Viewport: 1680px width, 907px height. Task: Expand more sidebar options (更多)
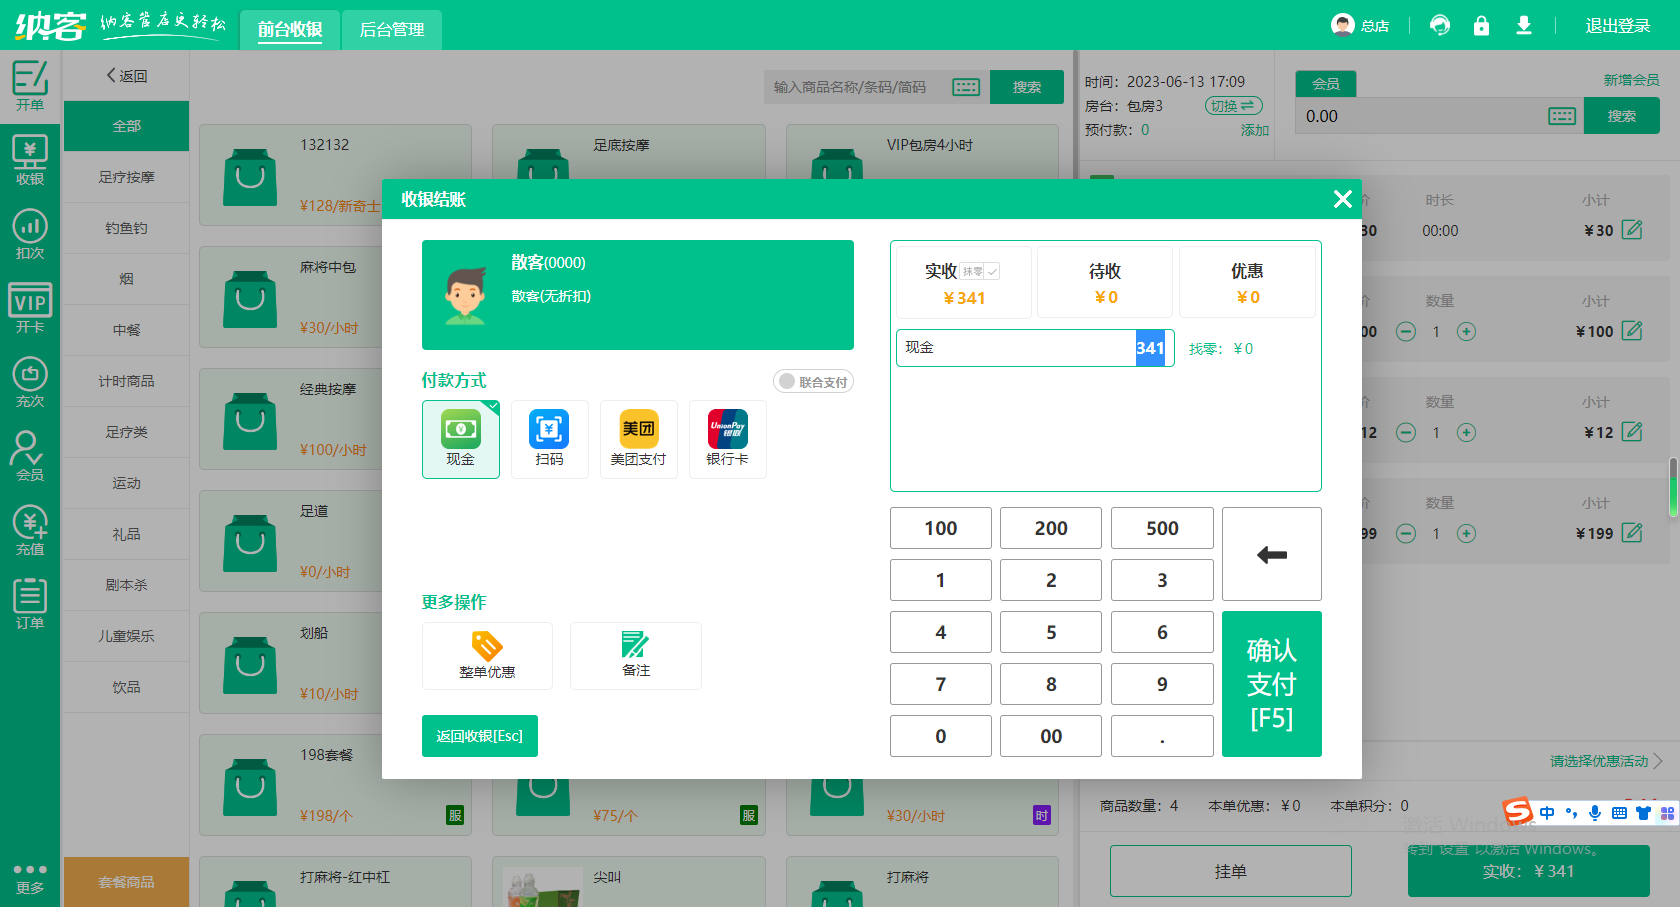pos(30,878)
